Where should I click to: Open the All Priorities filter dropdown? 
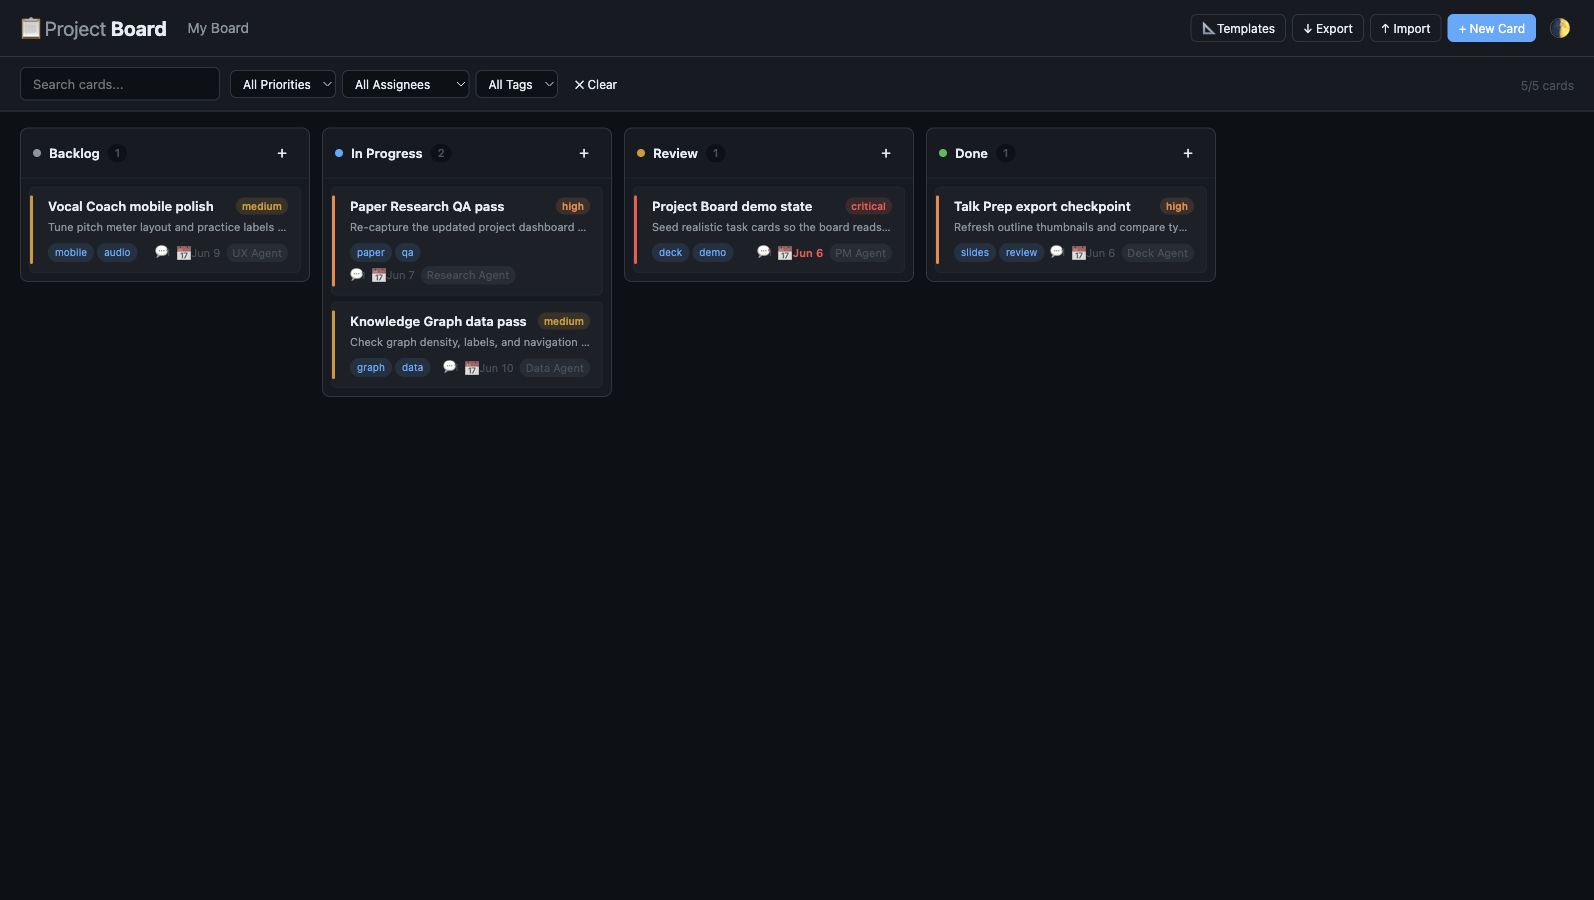[283, 84]
